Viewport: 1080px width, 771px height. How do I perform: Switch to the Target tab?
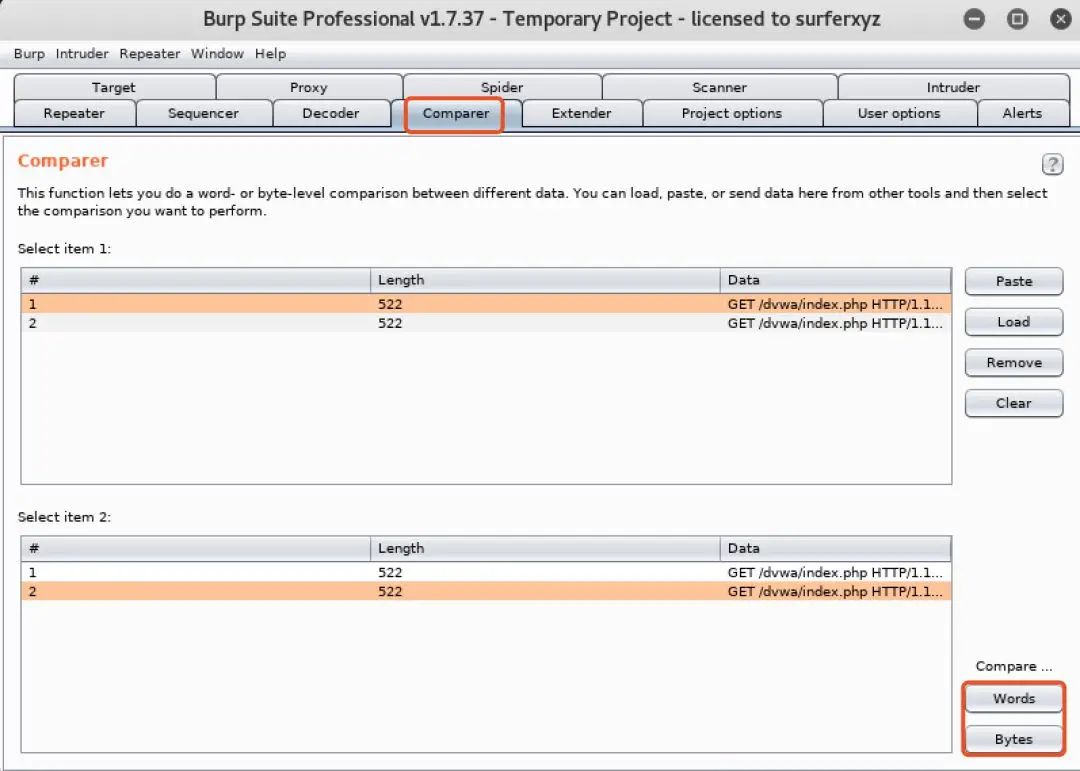[114, 88]
